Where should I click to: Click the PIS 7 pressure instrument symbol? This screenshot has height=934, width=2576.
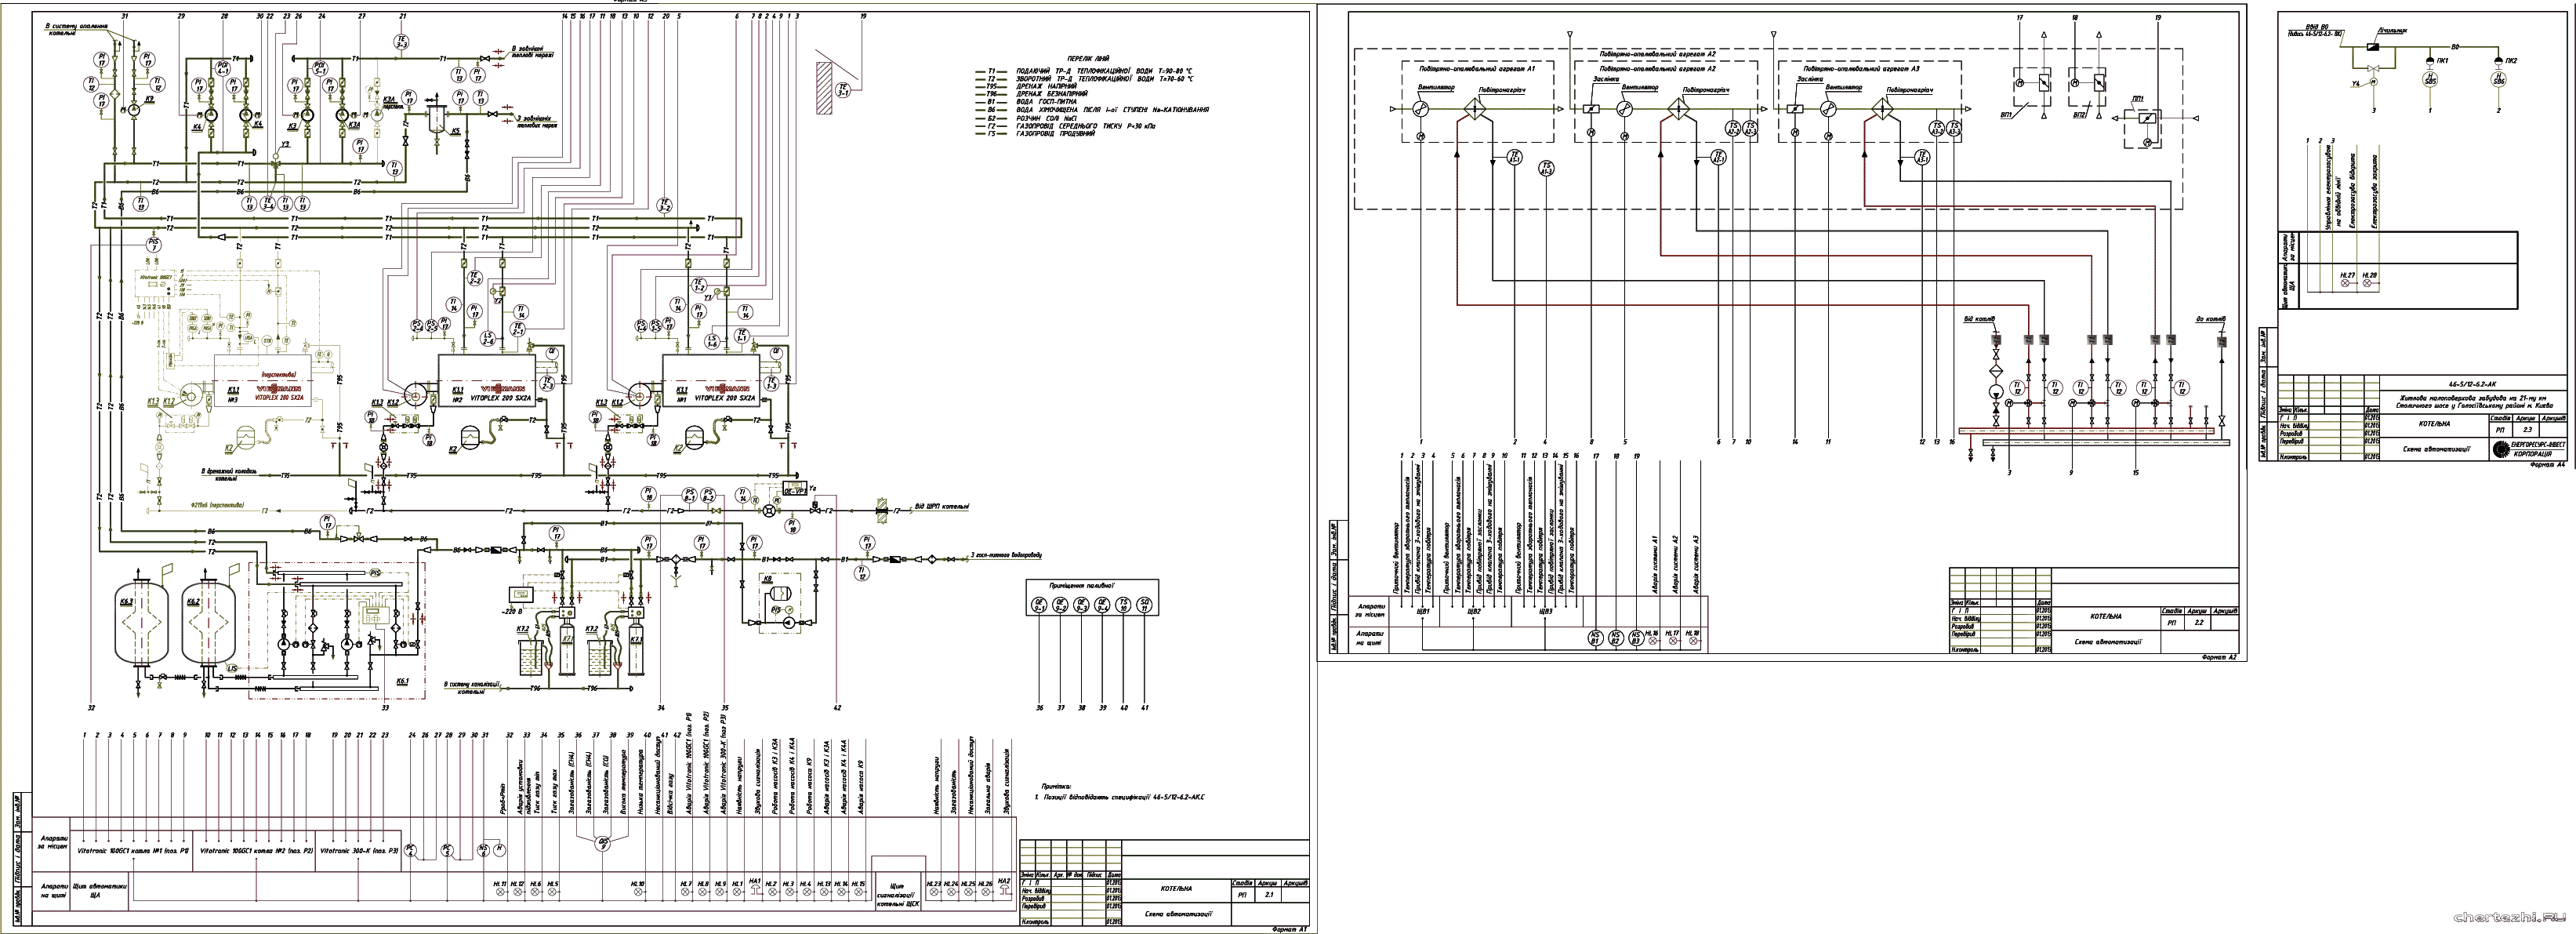coord(153,243)
